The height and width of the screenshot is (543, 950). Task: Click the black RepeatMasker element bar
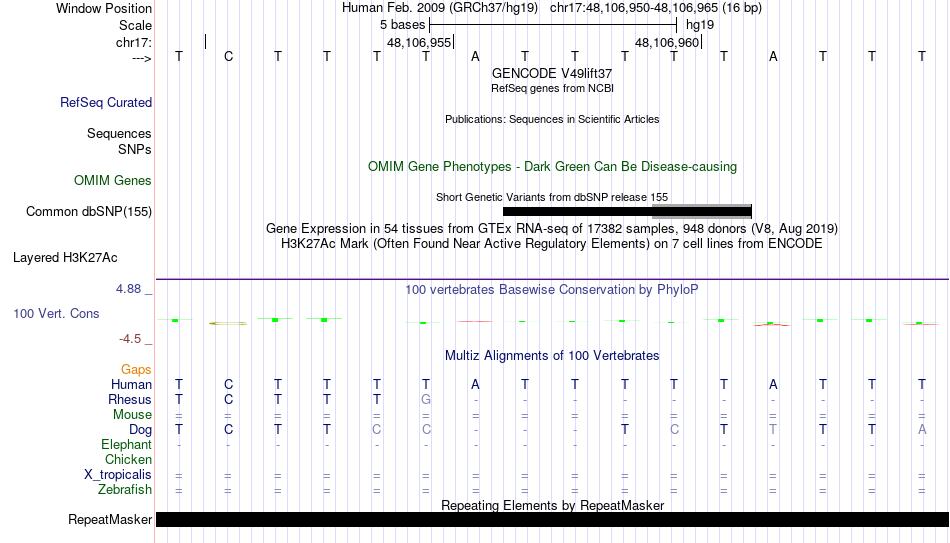tap(553, 519)
